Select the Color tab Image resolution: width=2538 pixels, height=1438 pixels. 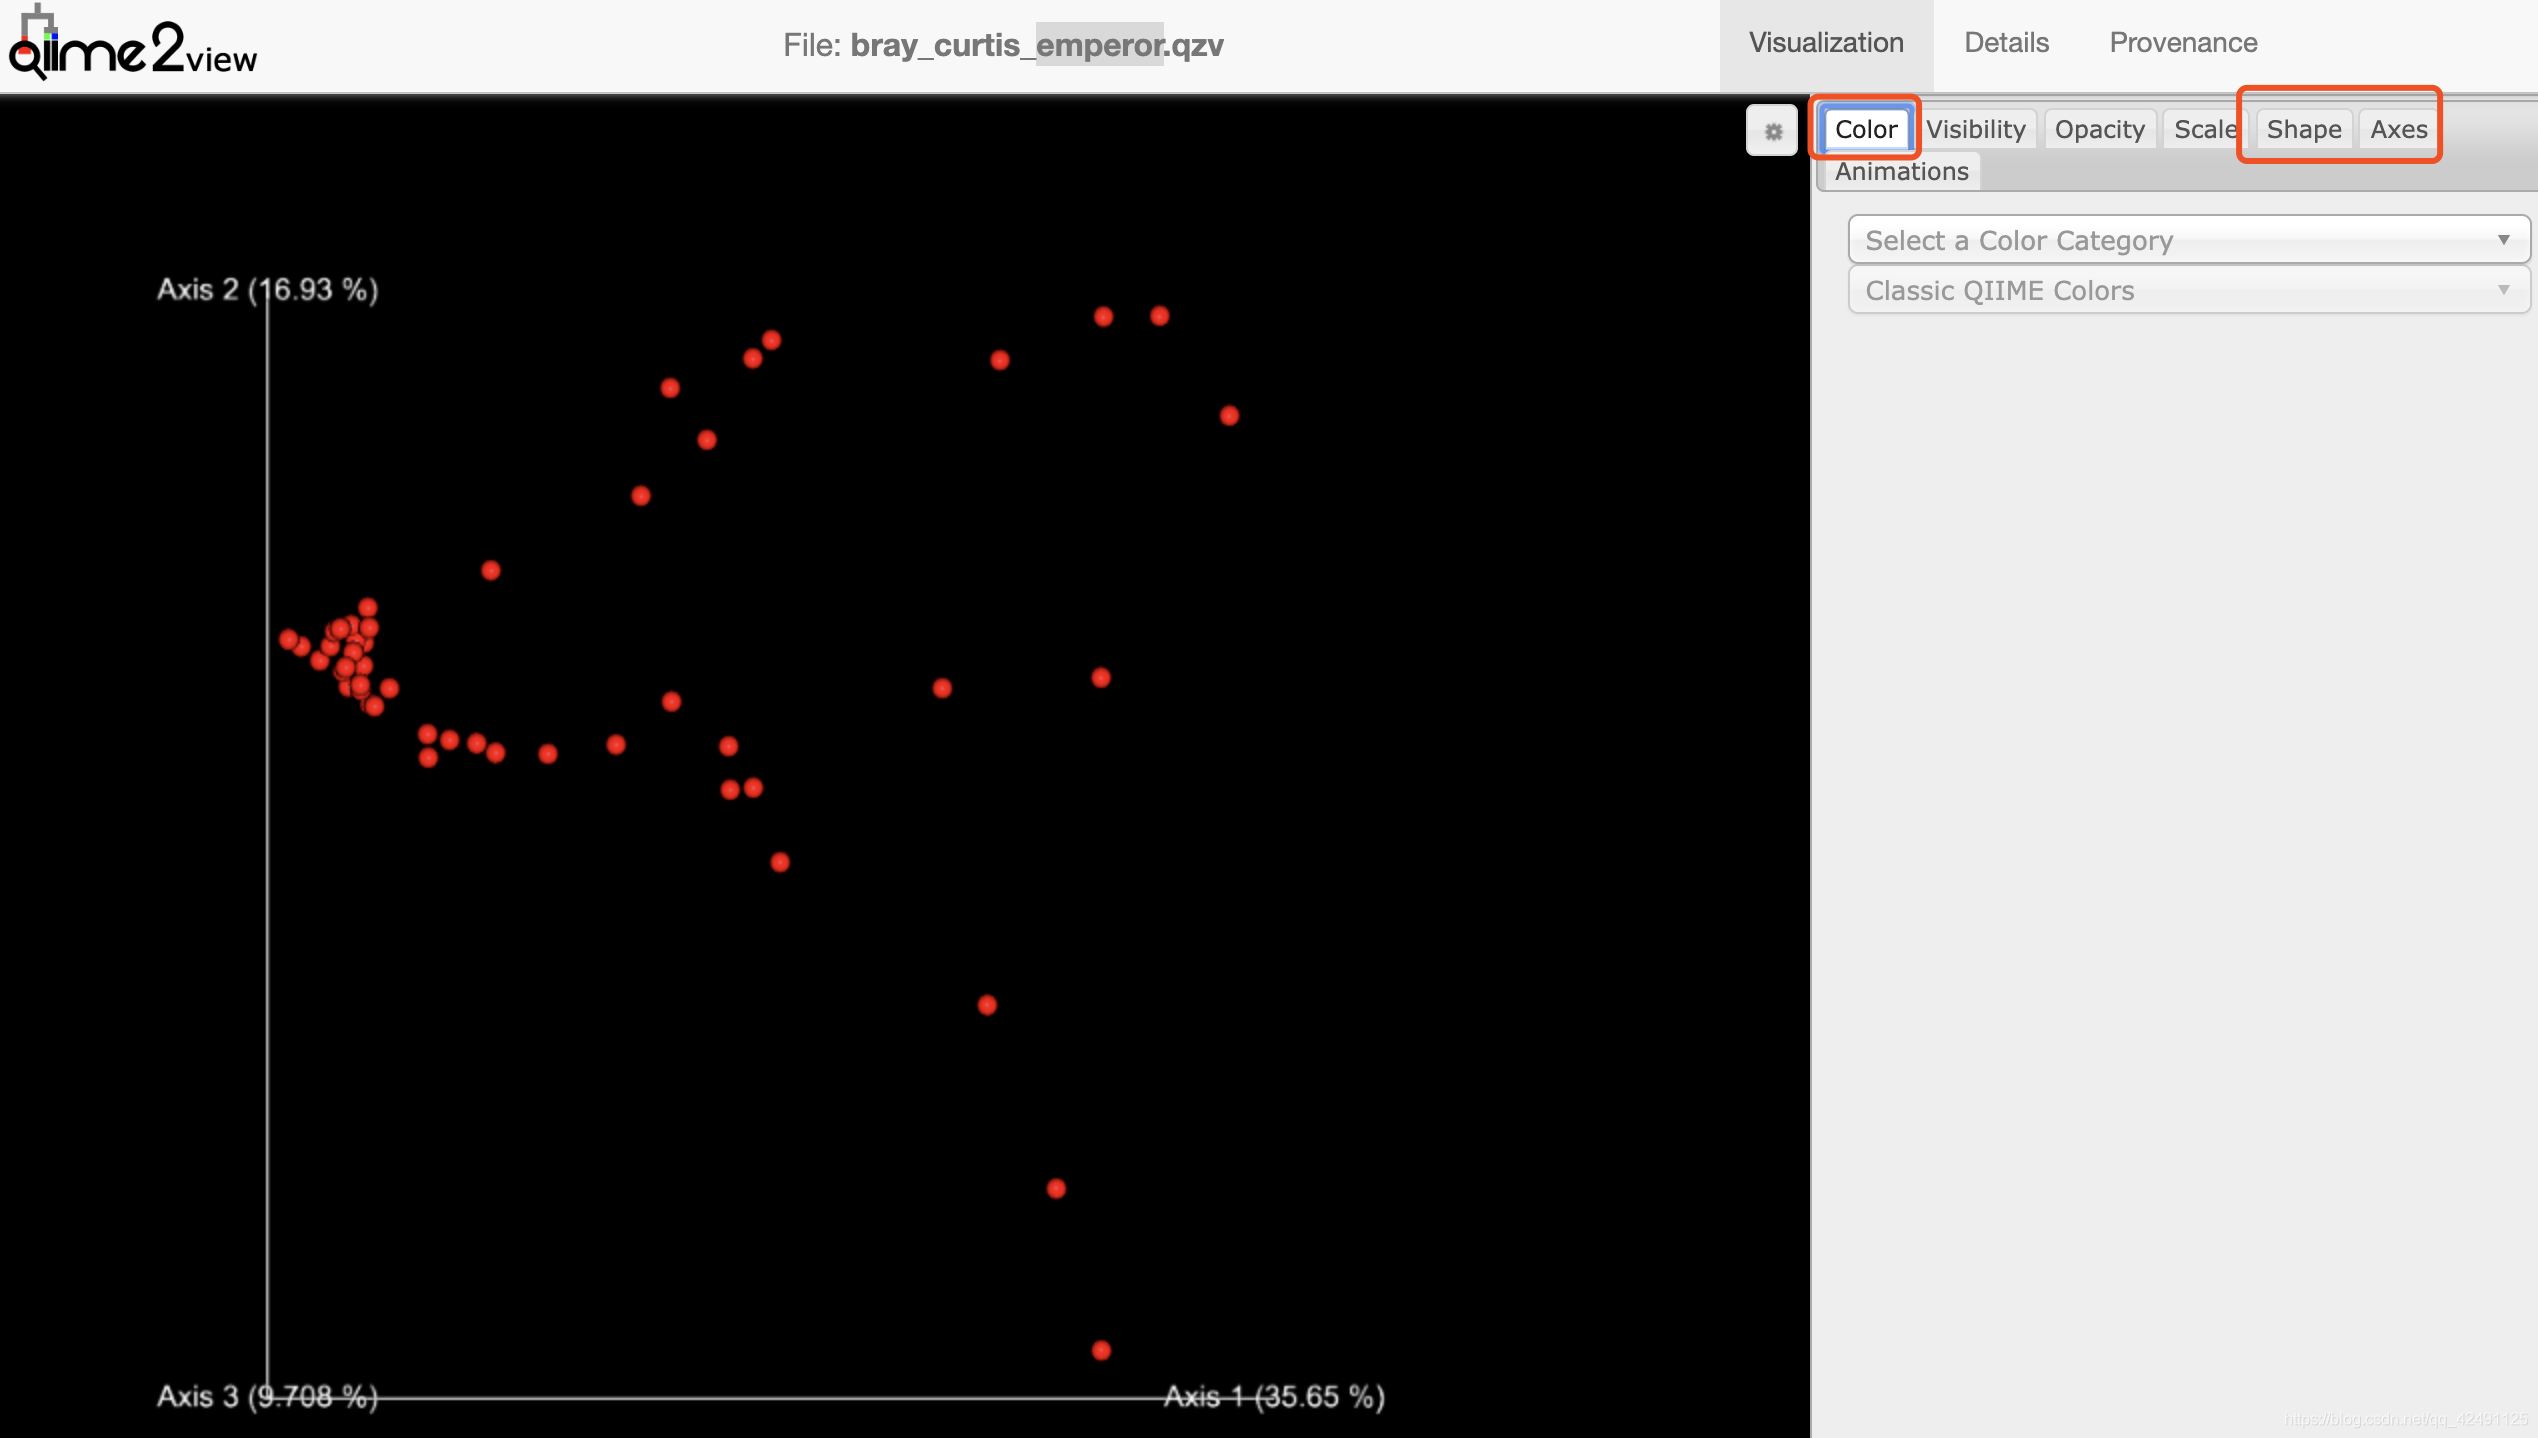click(1863, 129)
